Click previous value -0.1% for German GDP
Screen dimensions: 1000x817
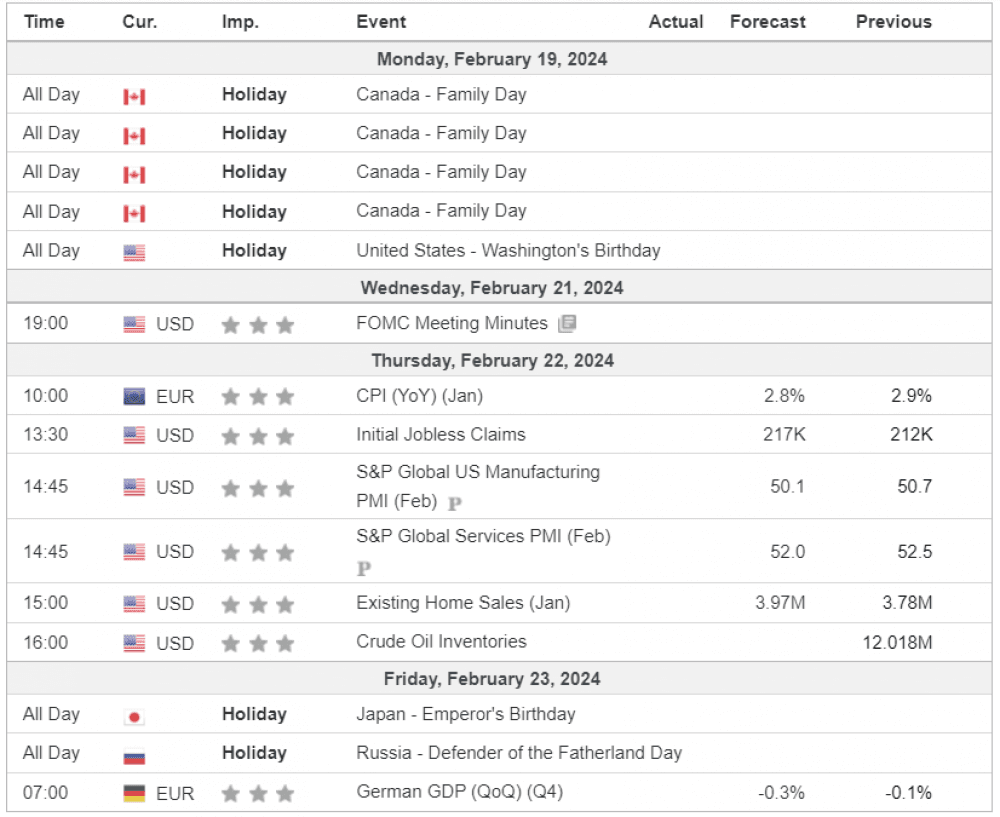tap(908, 793)
